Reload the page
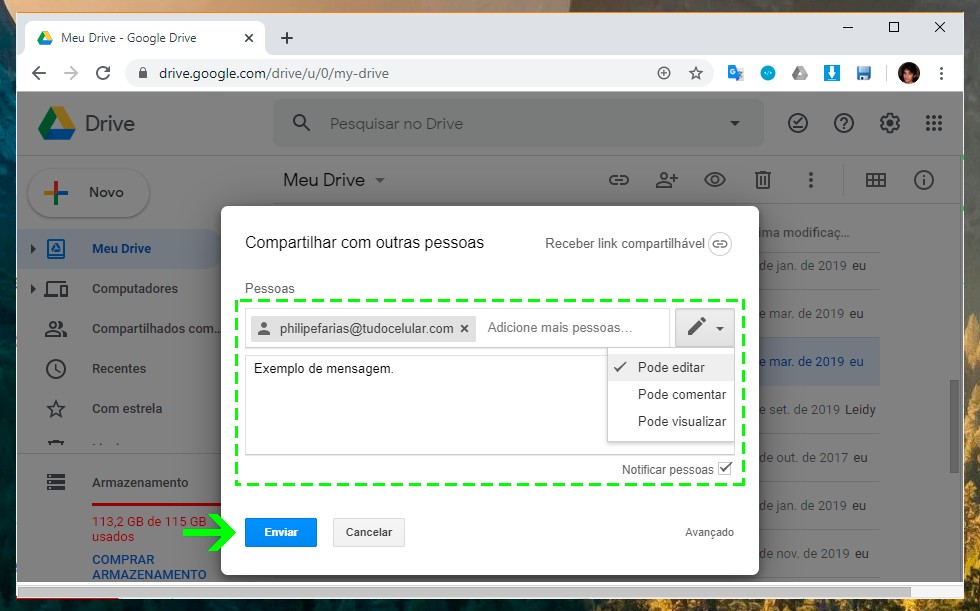Image resolution: width=980 pixels, height=611 pixels. coord(103,73)
